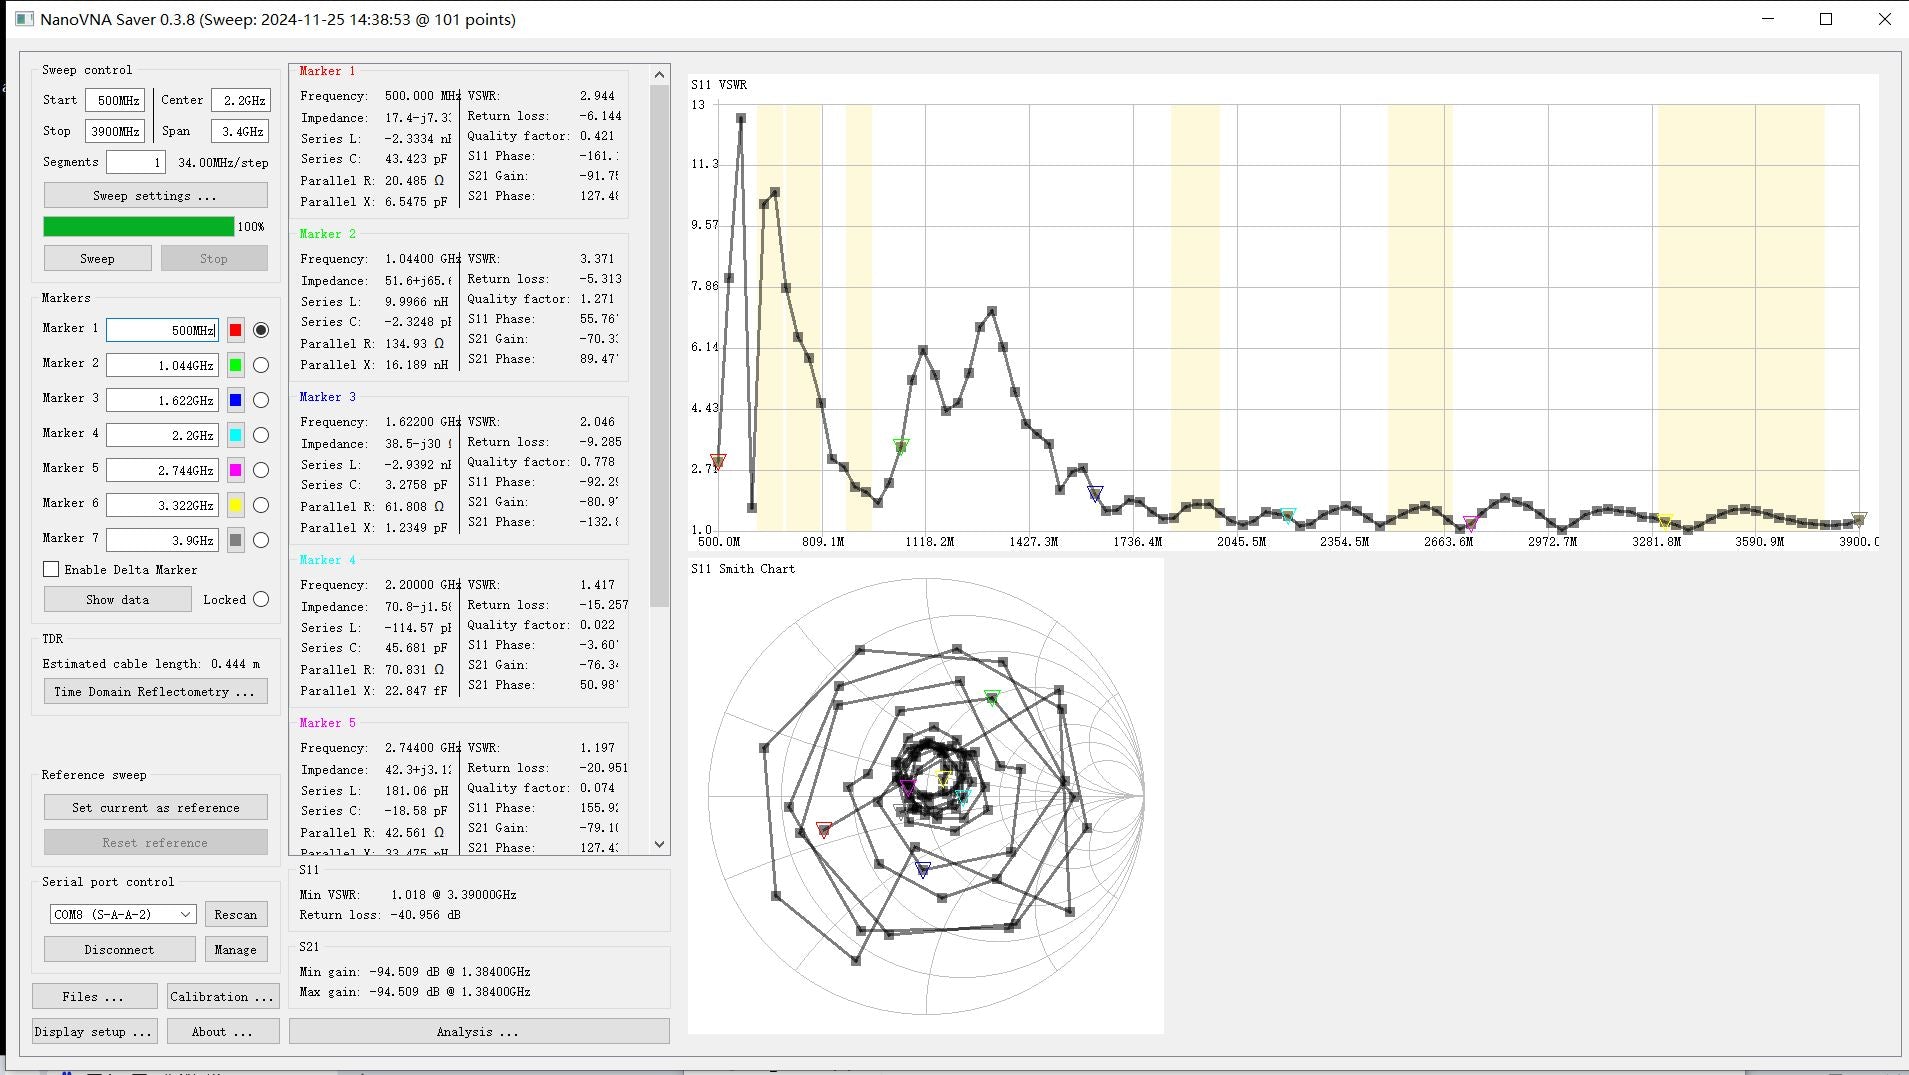Edit the Marker 2 frequency field showing 1.044GHz

pyautogui.click(x=162, y=365)
